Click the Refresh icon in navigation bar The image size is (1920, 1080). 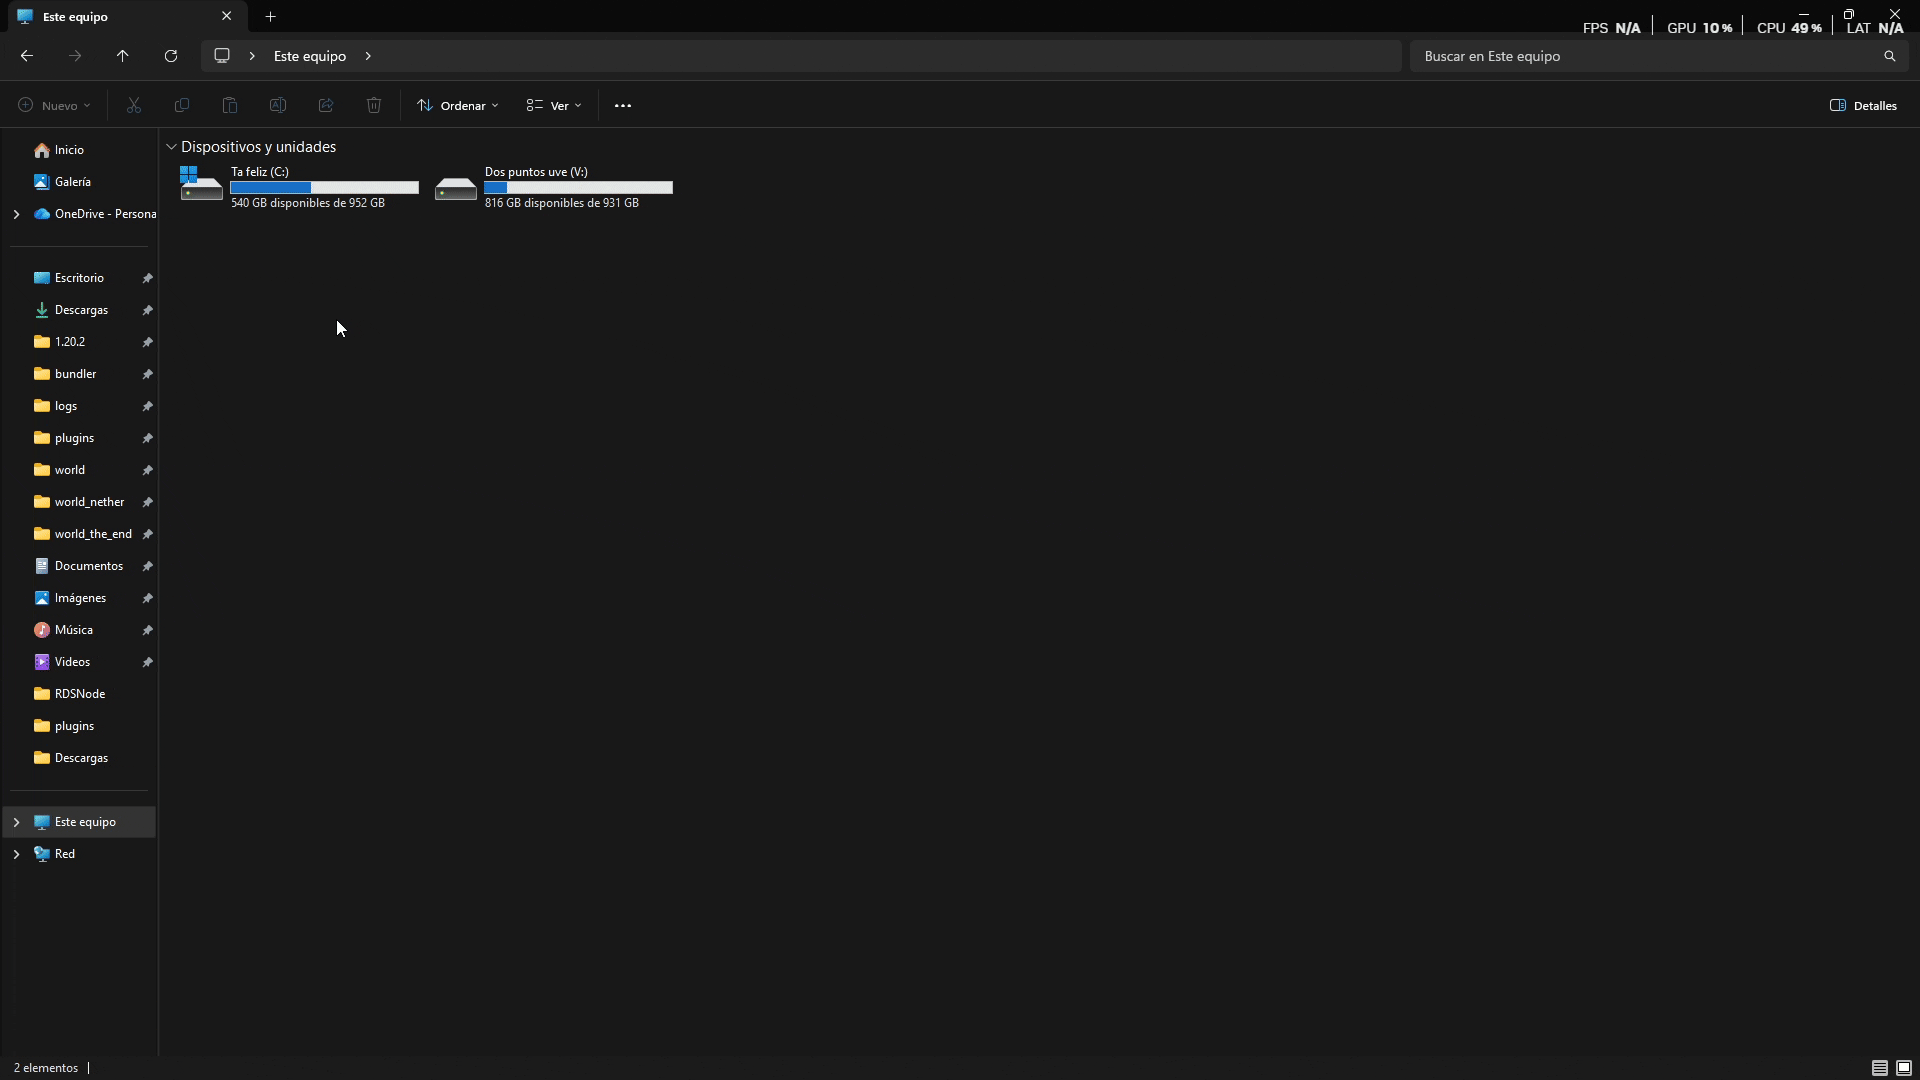coord(171,56)
